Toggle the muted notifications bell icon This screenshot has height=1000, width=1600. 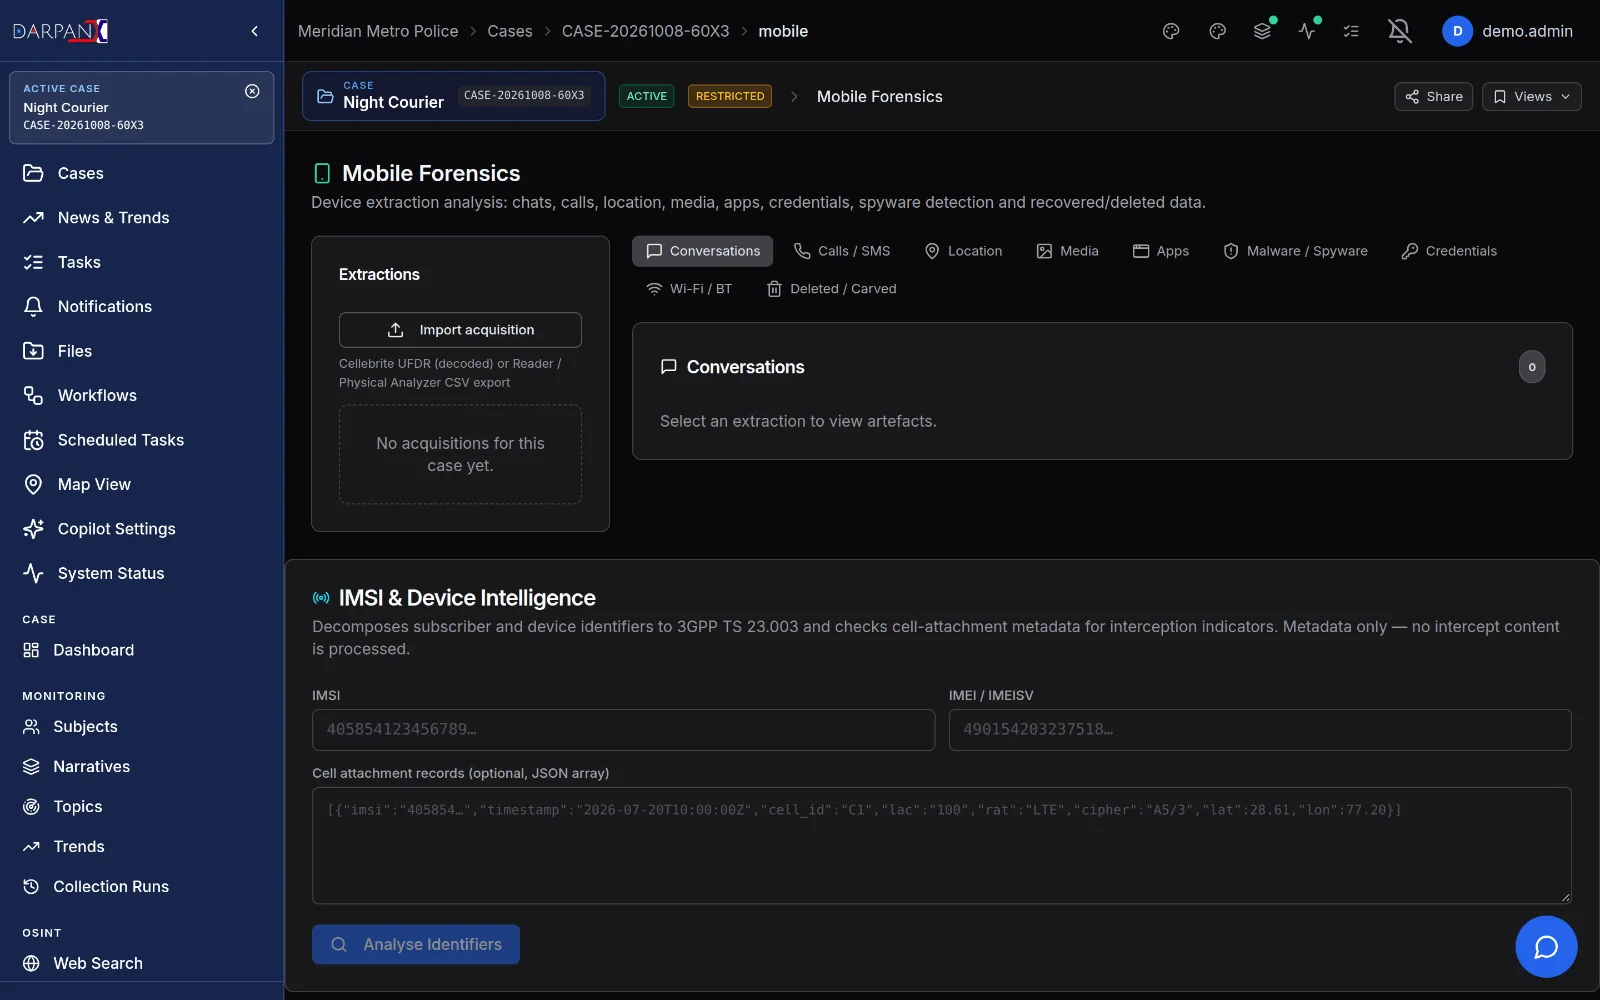pos(1400,31)
